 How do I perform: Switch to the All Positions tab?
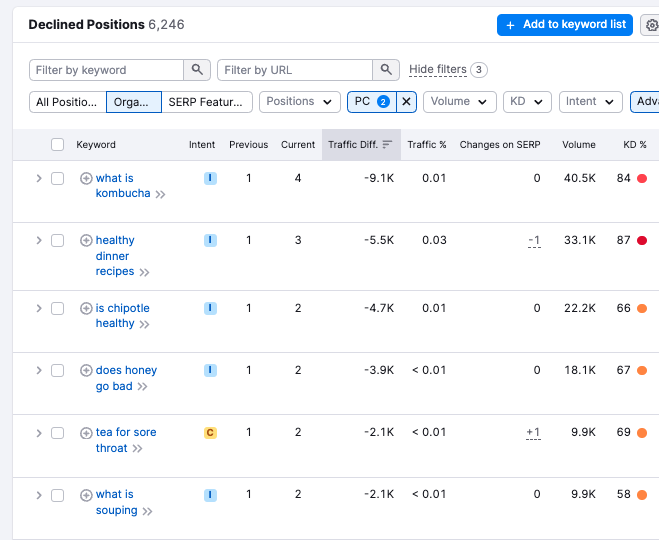pos(67,102)
